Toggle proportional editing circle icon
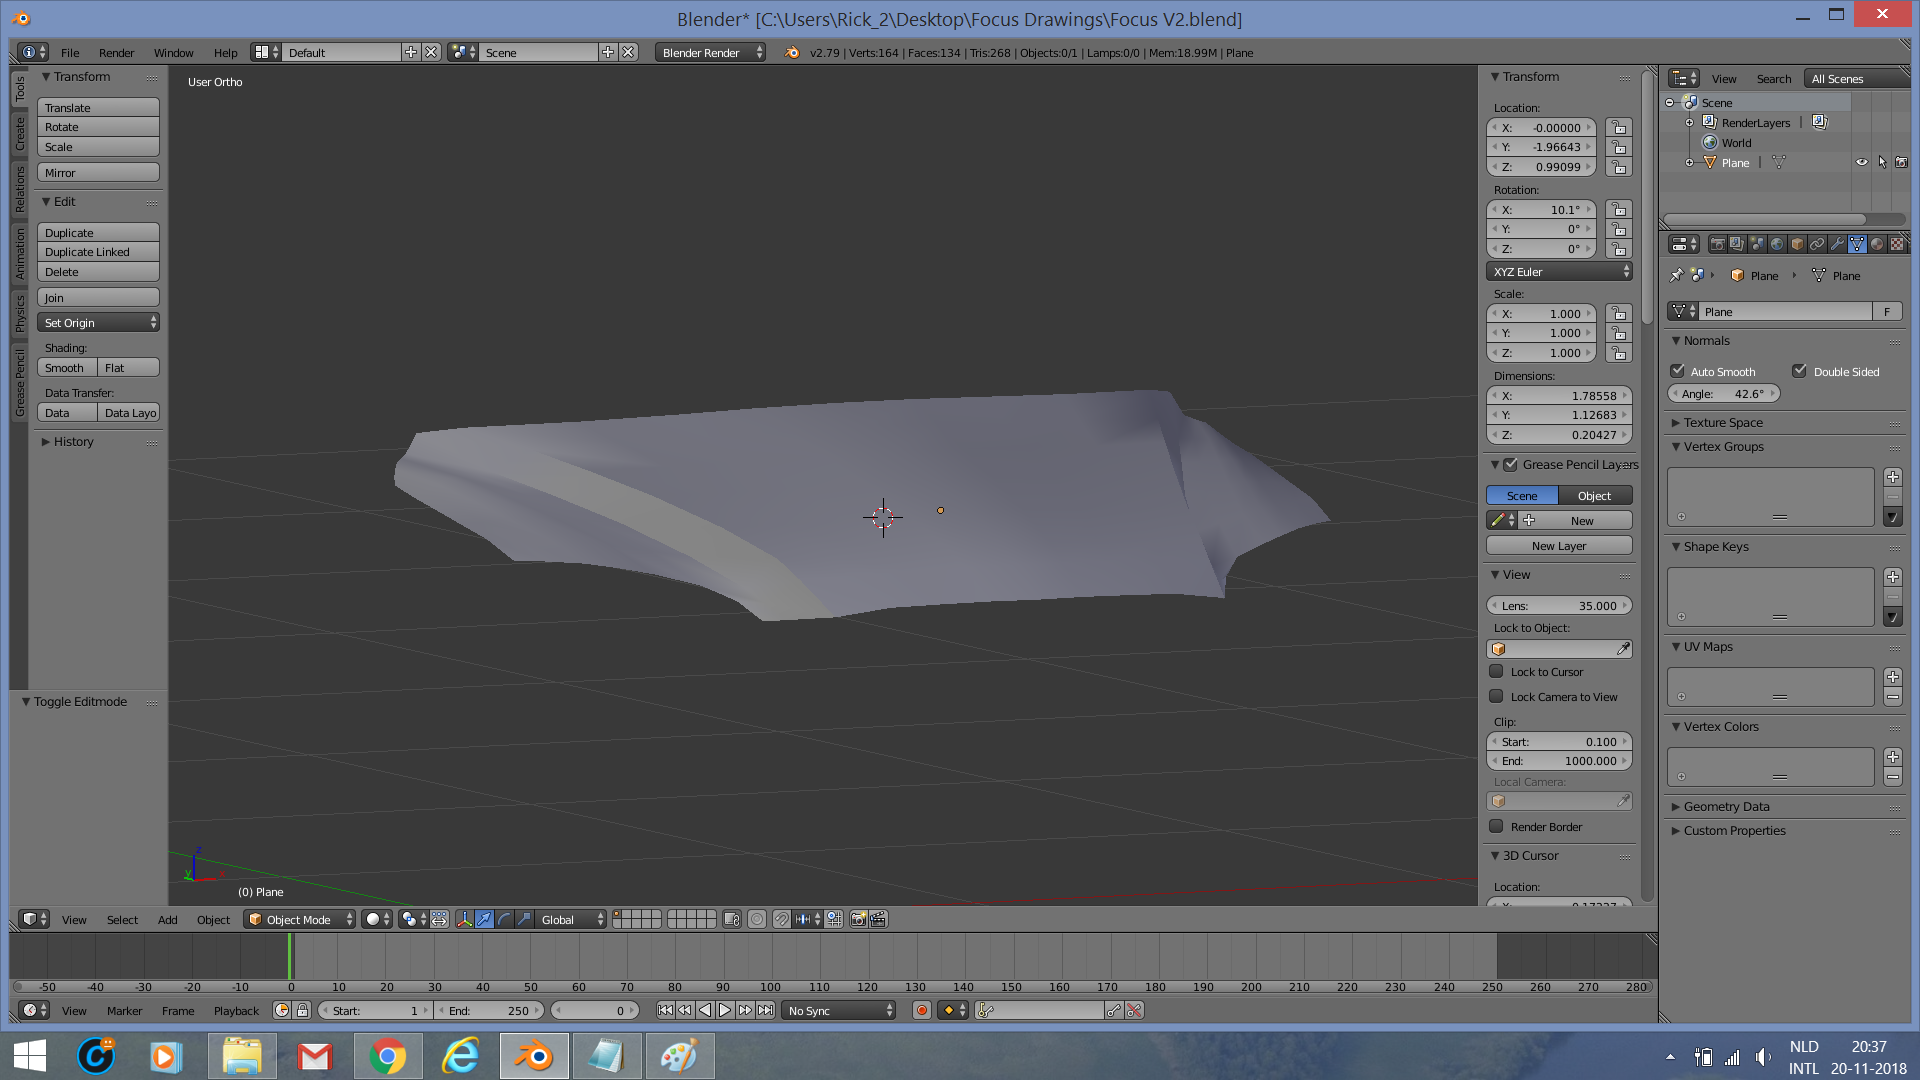Image resolution: width=1920 pixels, height=1080 pixels. [757, 919]
